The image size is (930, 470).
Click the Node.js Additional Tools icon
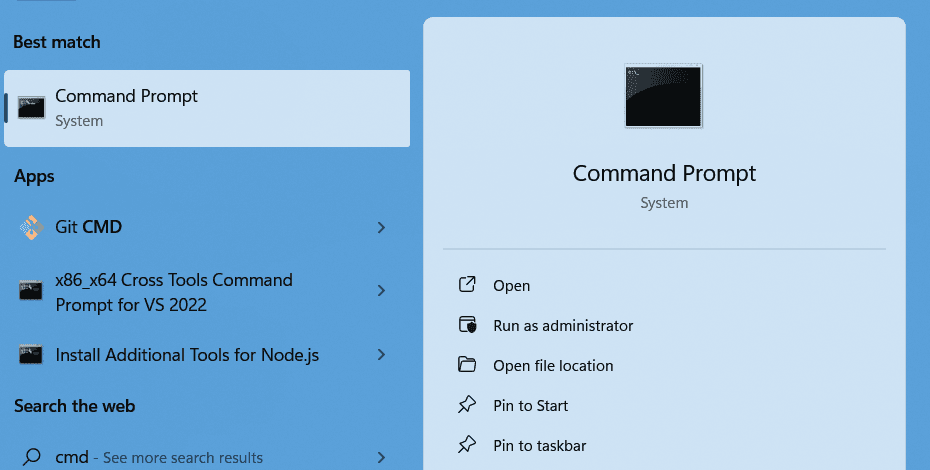pos(31,354)
